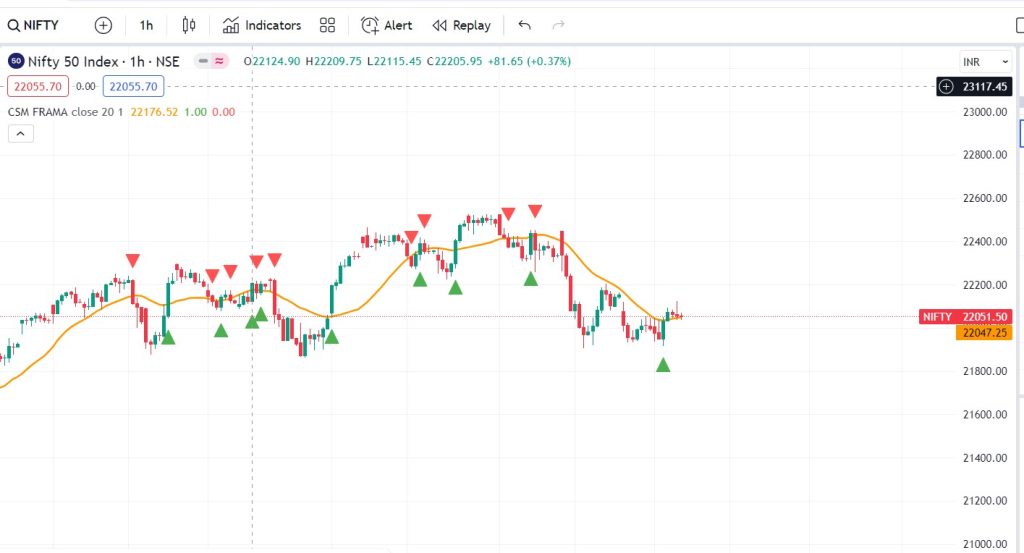
Task: Start bar Replay mode
Action: pyautogui.click(x=461, y=25)
